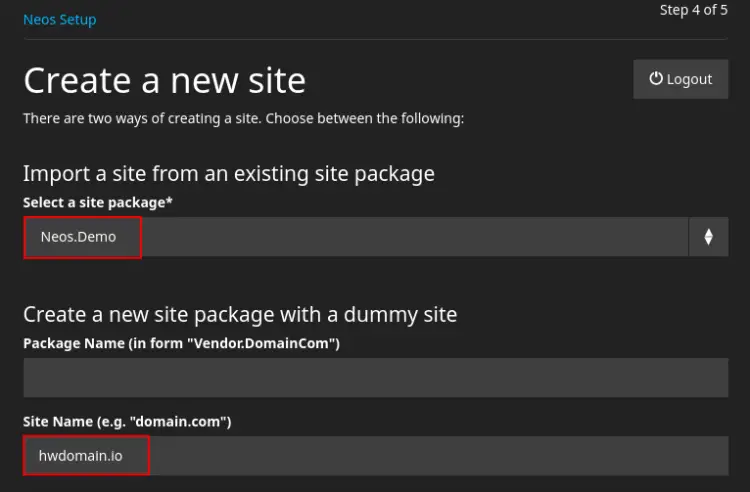Open the Select a site package dropdown
Screen dimensions: 750x492
(400, 237)
